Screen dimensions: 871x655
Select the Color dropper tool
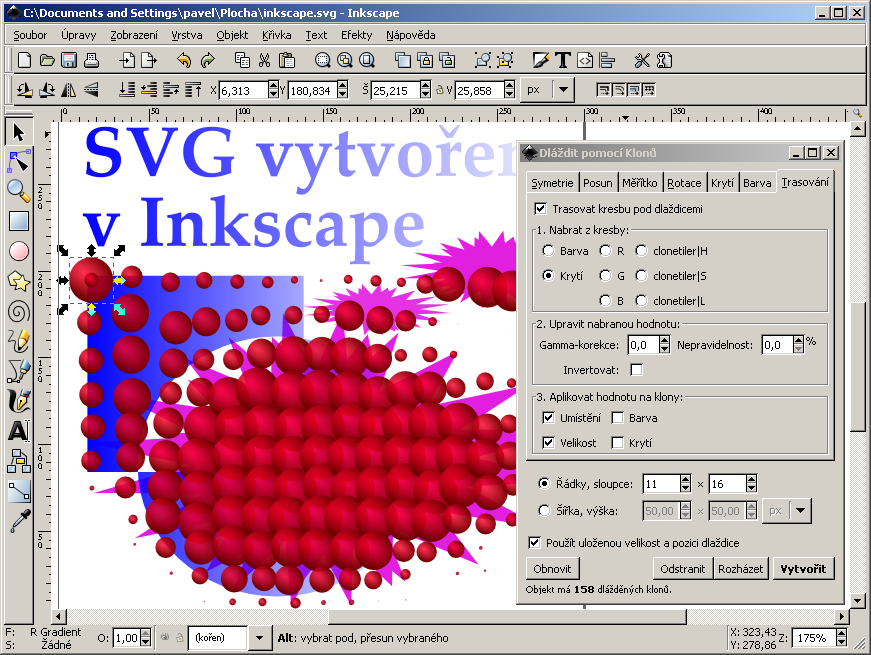(x=19, y=521)
